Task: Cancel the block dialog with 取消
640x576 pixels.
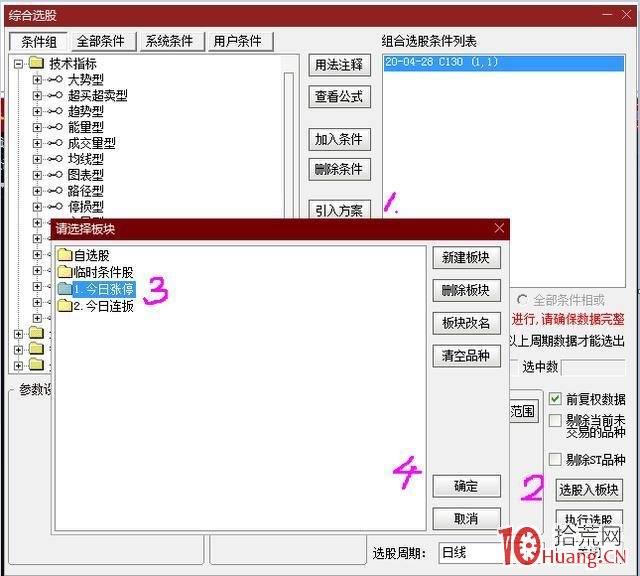Action: click(x=466, y=519)
